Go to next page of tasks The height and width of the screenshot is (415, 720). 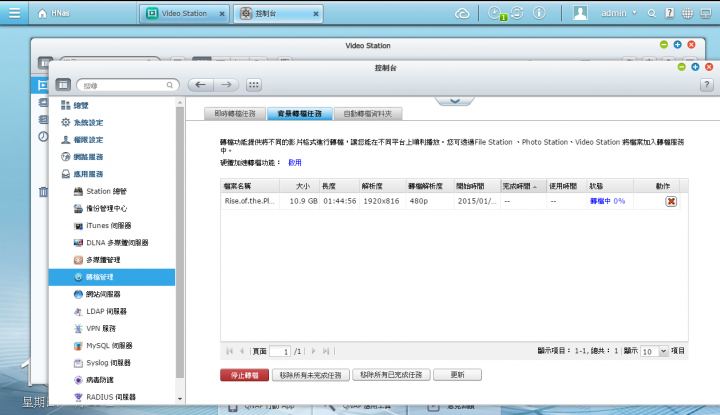coord(313,351)
